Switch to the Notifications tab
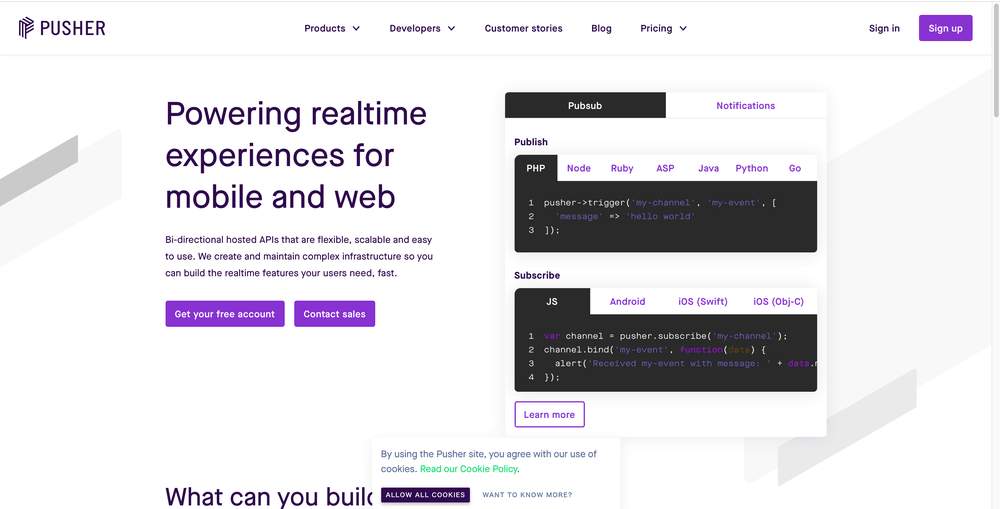Viewport: 1000px width, 509px height. pyautogui.click(x=746, y=105)
